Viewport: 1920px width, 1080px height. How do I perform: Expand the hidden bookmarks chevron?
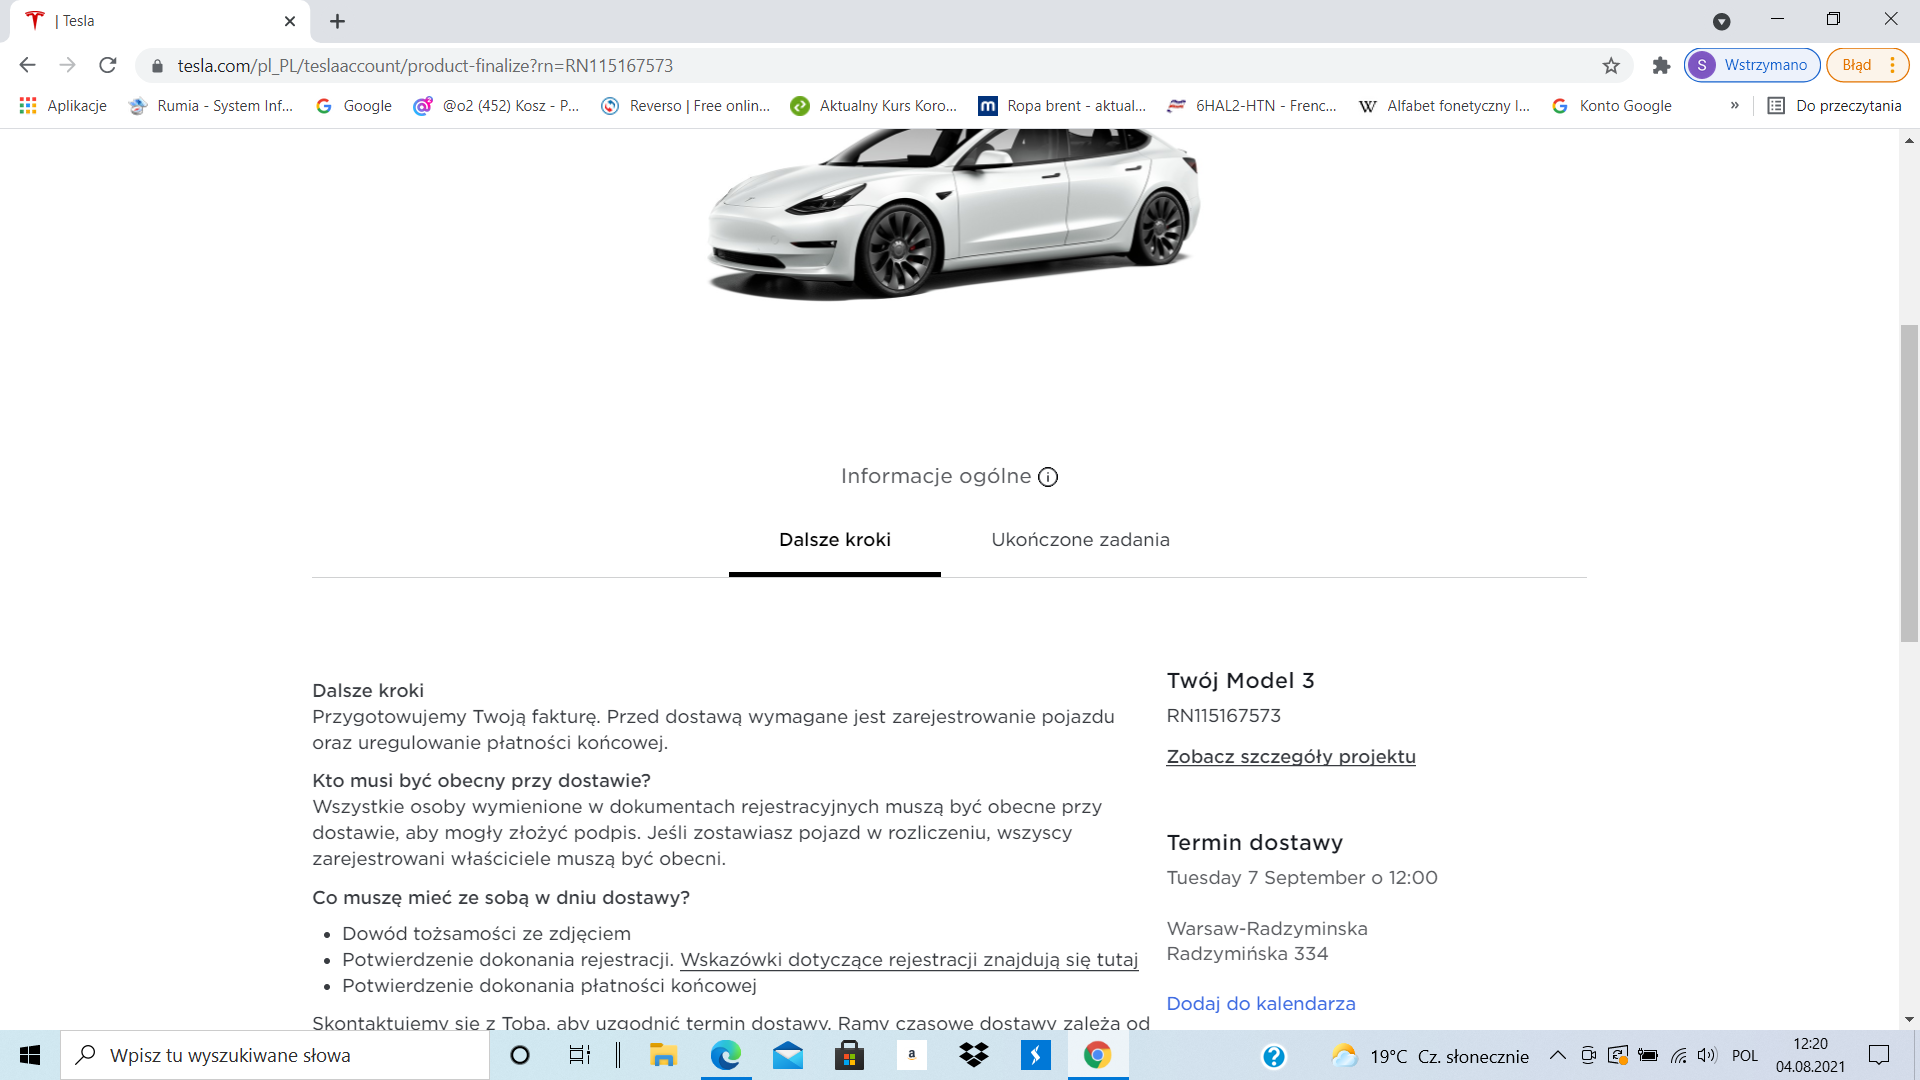tap(1734, 106)
